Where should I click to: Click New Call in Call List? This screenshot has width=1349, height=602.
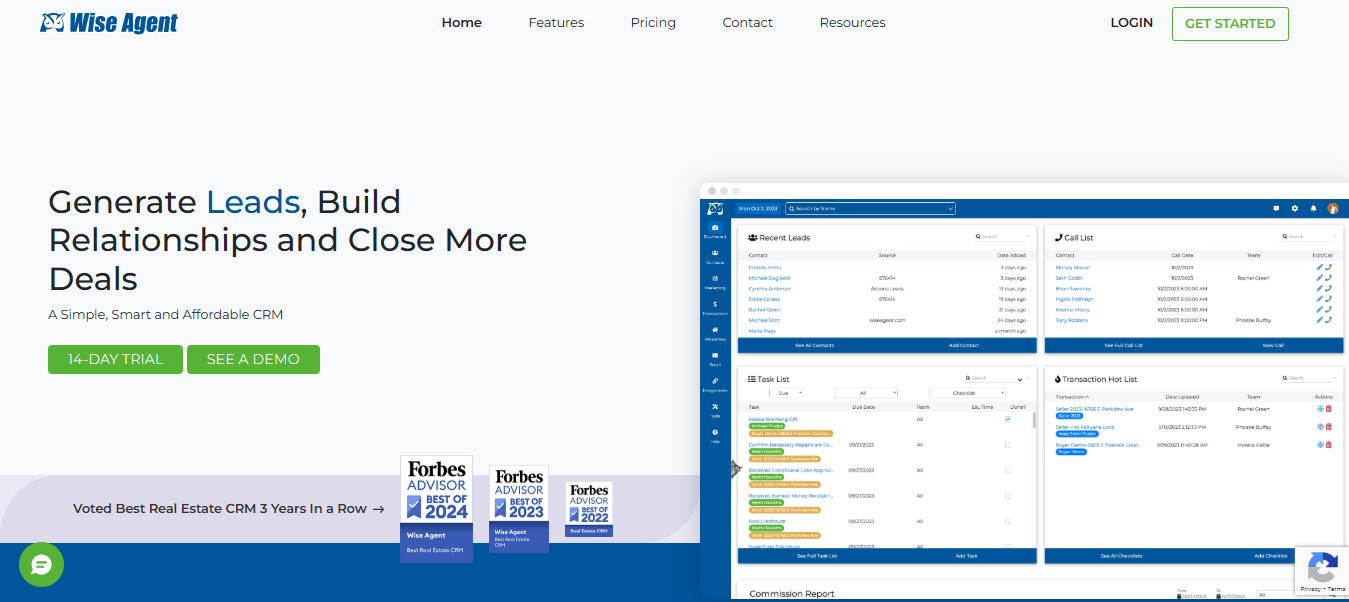click(1273, 345)
